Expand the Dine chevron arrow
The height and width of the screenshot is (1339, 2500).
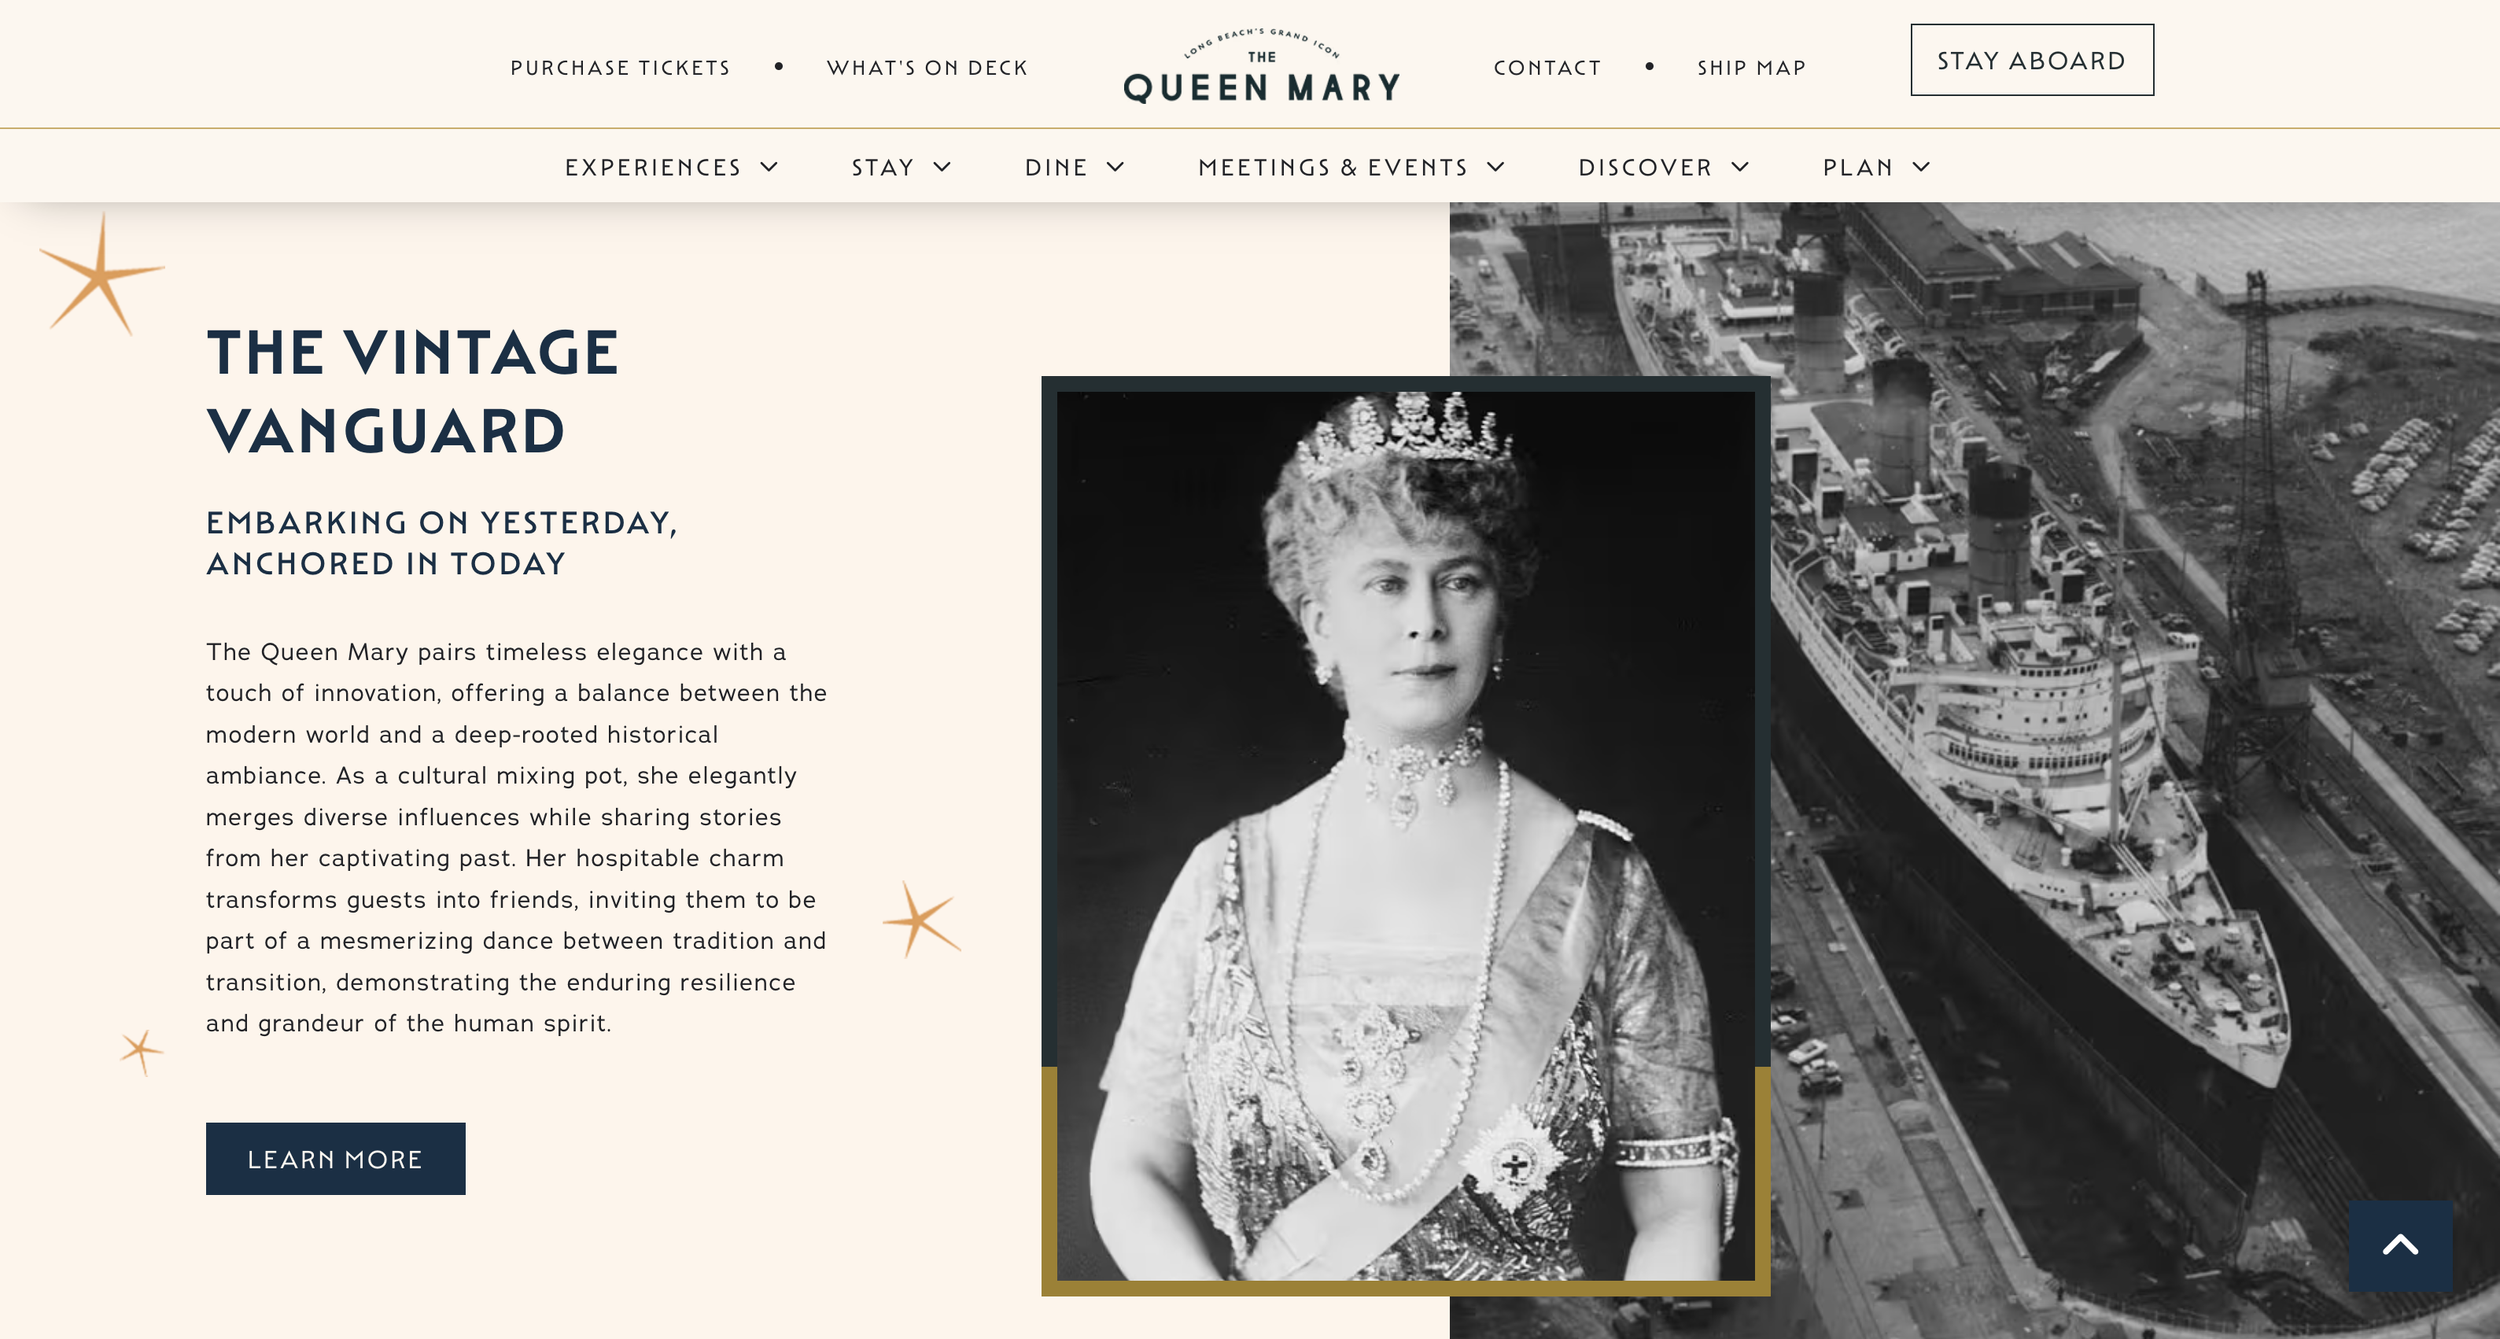click(x=1115, y=167)
